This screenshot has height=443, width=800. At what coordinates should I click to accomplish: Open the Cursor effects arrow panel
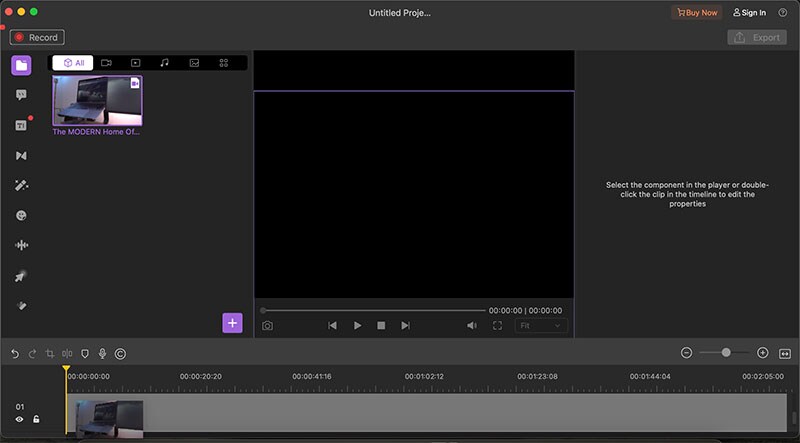(x=21, y=276)
